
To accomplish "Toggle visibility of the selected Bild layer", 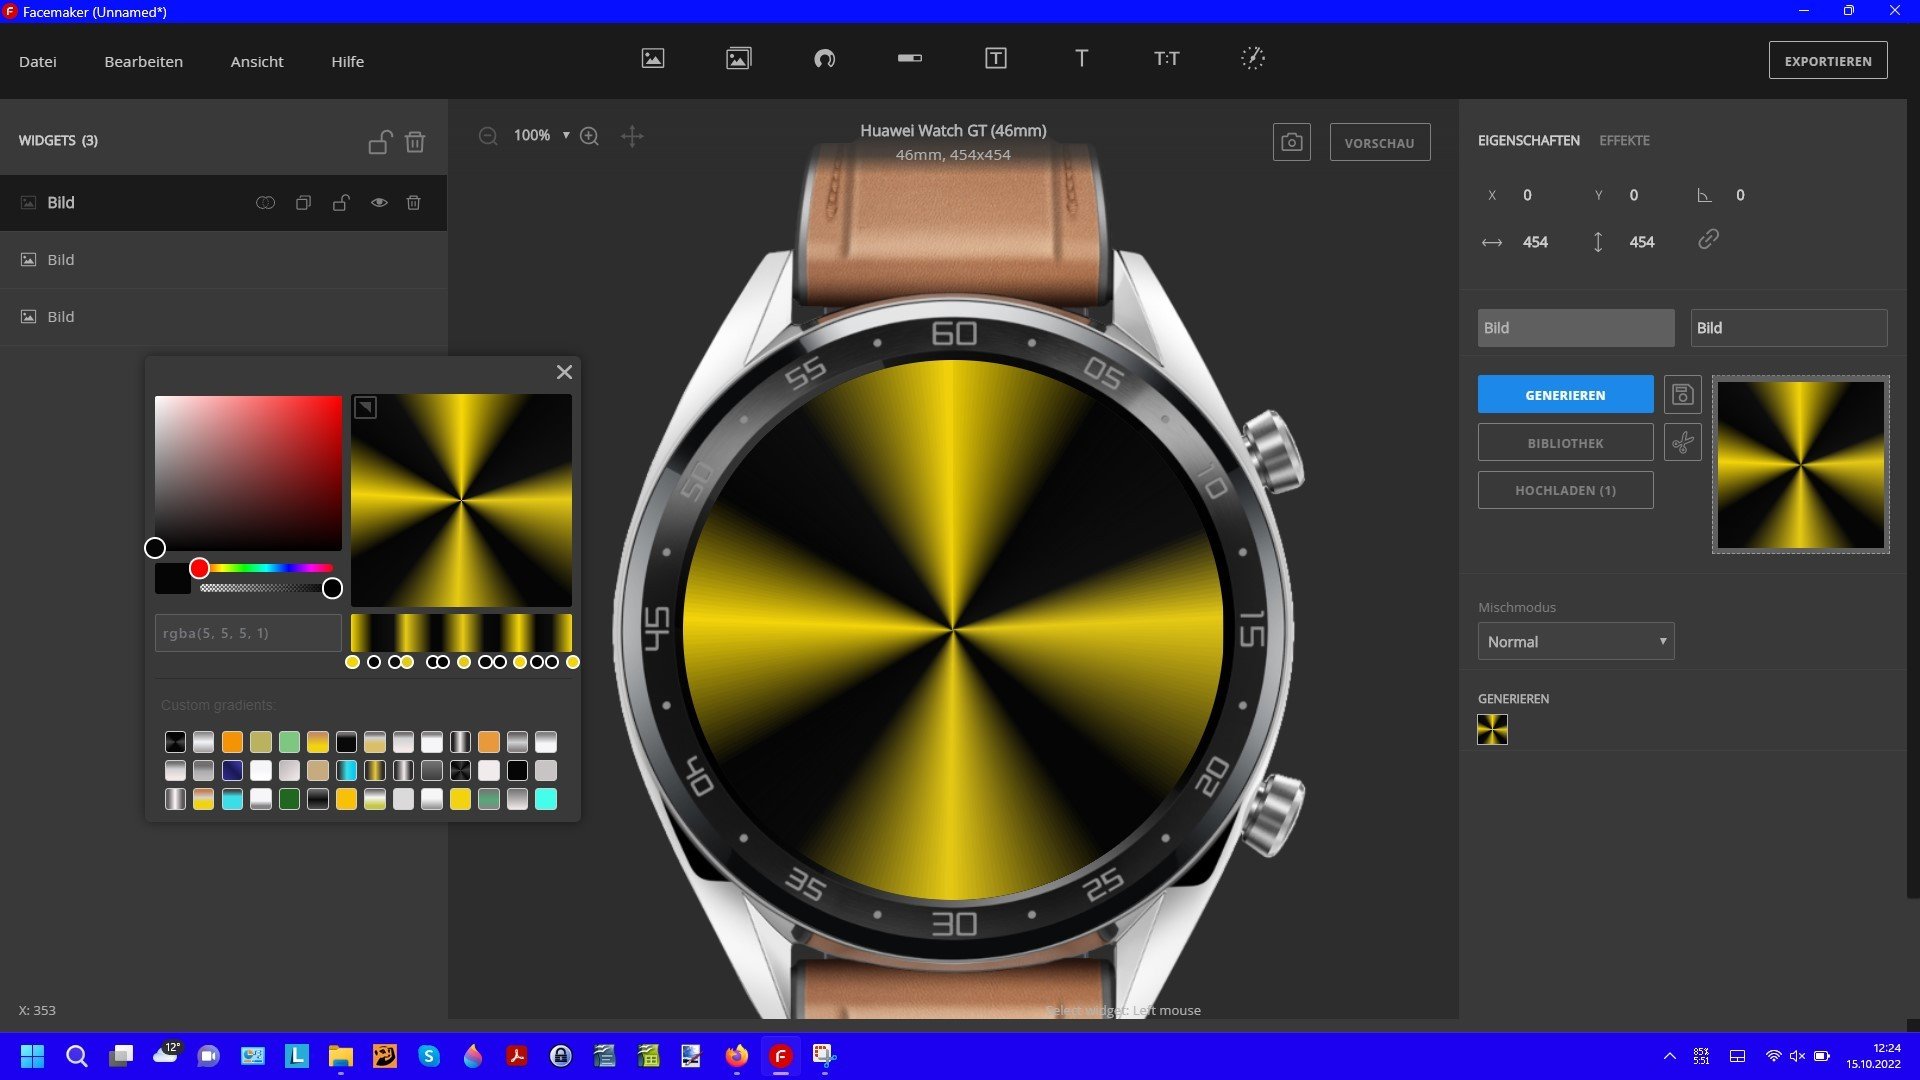I will click(379, 203).
